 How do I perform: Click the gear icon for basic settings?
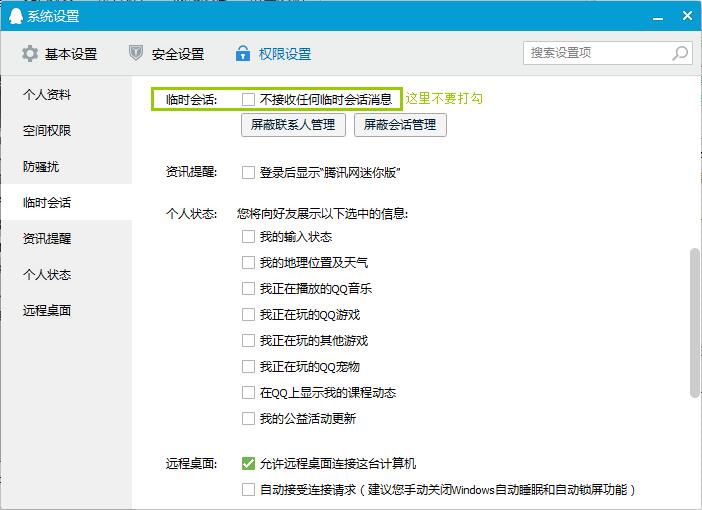[30, 54]
